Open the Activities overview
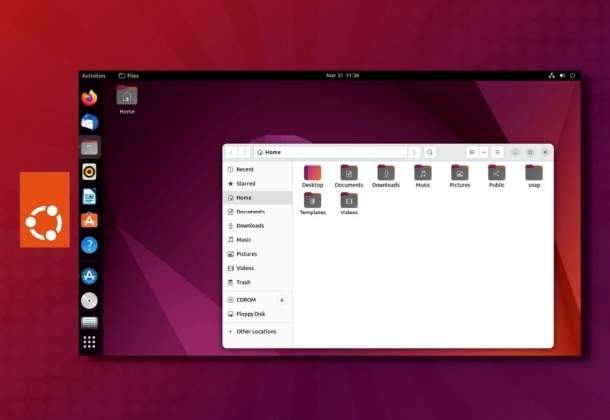The width and height of the screenshot is (610, 420). pos(93,75)
